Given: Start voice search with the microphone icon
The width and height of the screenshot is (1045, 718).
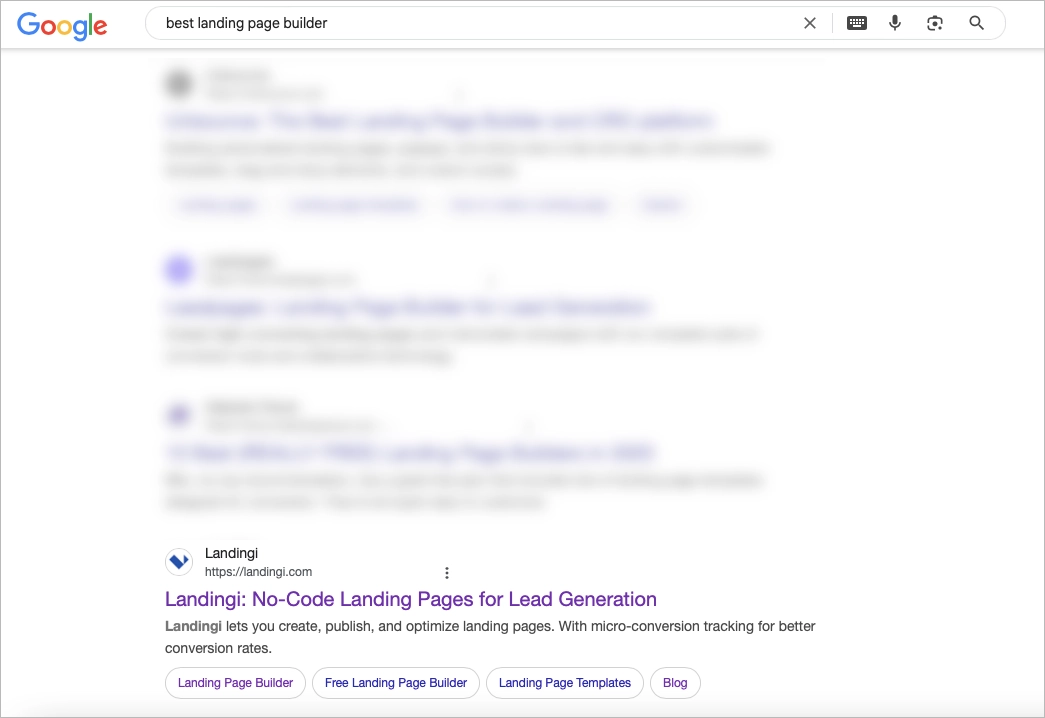Looking at the screenshot, I should coord(894,22).
